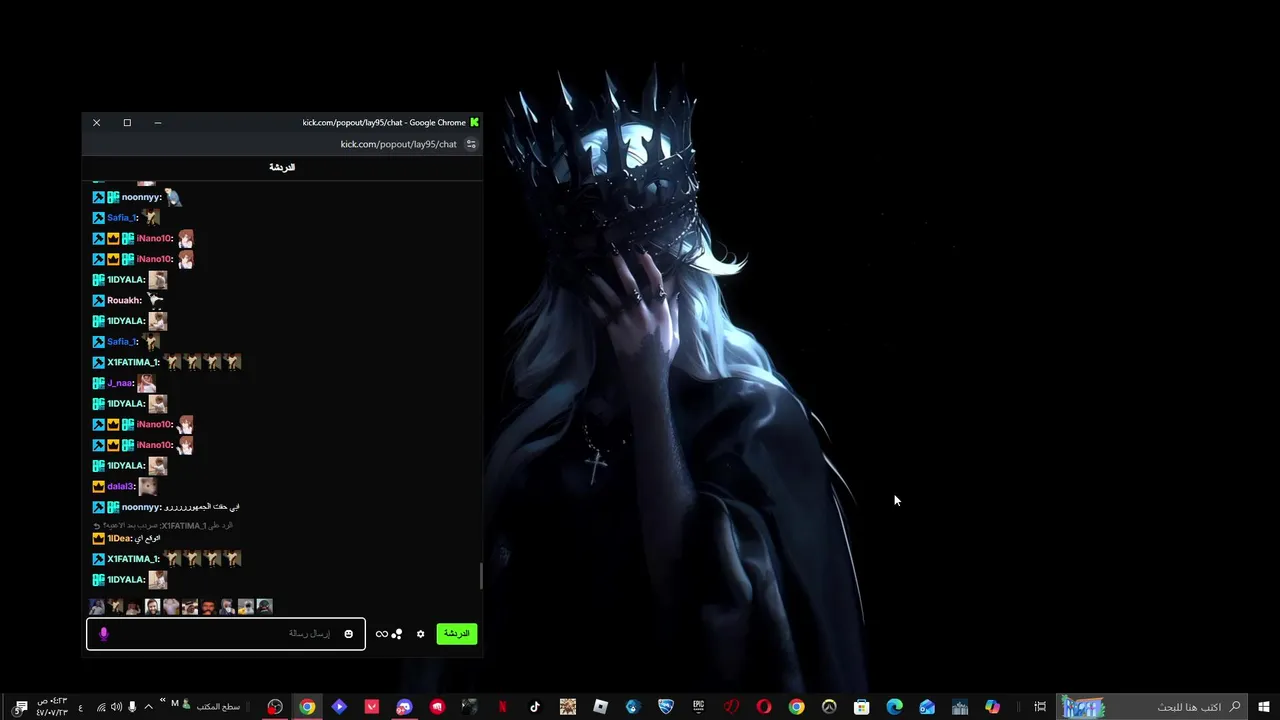Click the three-dots points icon near chat input
Screen dimensions: 1280x720
[x=397, y=634]
